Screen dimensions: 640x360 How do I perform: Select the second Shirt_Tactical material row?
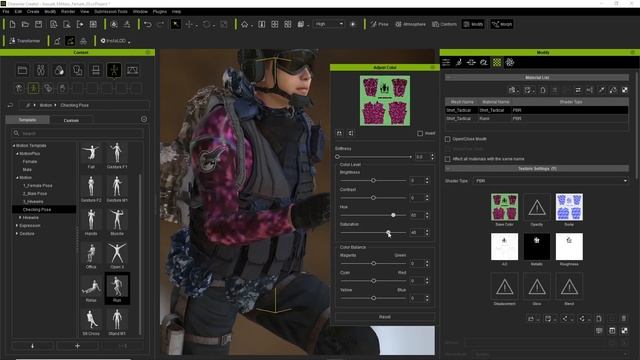click(x=536, y=119)
